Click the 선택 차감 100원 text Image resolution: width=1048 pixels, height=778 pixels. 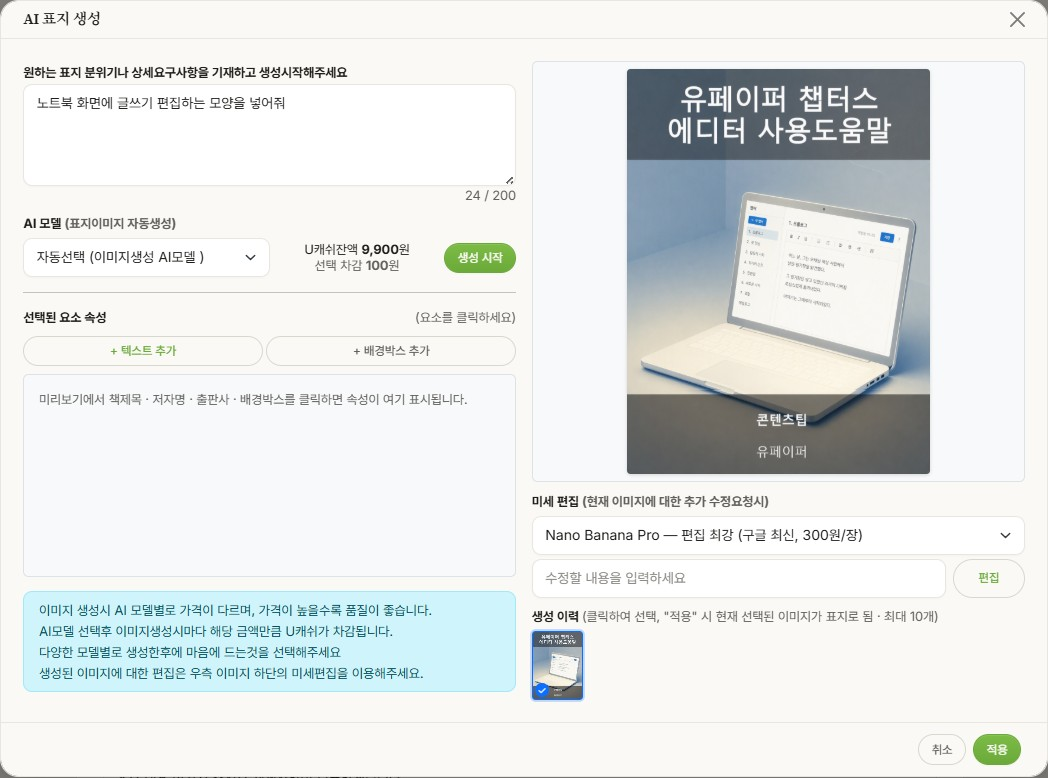pos(357,265)
